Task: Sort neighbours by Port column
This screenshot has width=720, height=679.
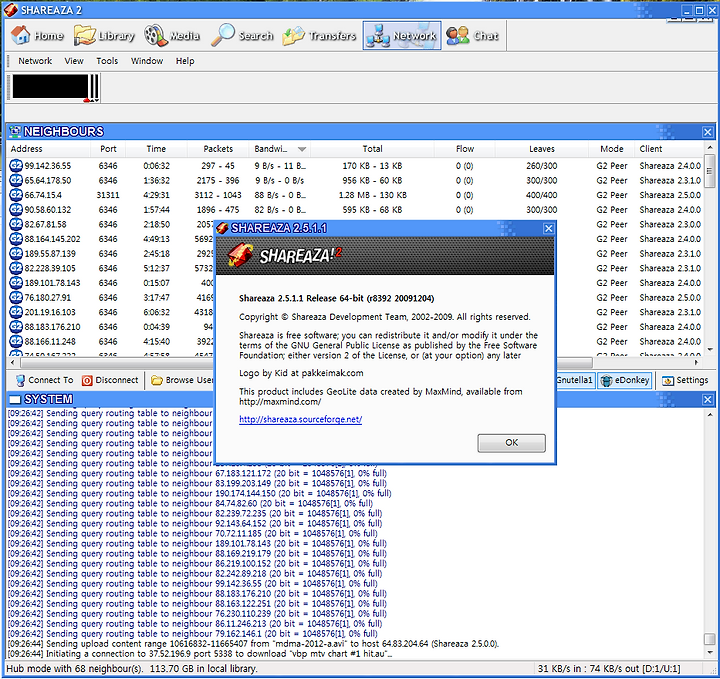Action: coord(108,149)
